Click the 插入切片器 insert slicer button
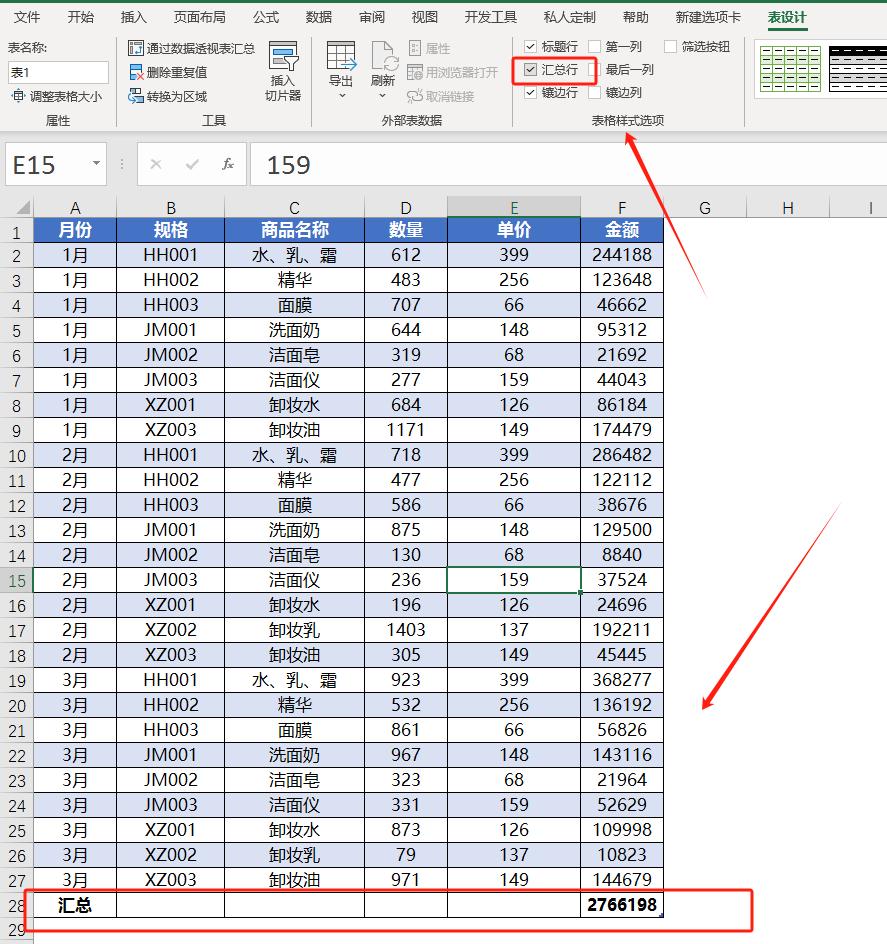This screenshot has width=887, height=944. click(x=283, y=71)
